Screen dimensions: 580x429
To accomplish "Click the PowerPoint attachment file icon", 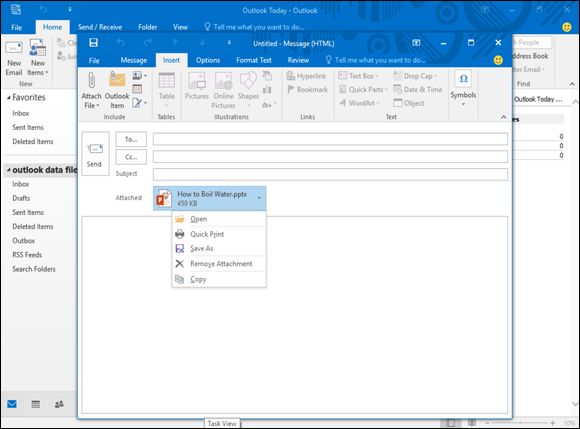I will (164, 198).
